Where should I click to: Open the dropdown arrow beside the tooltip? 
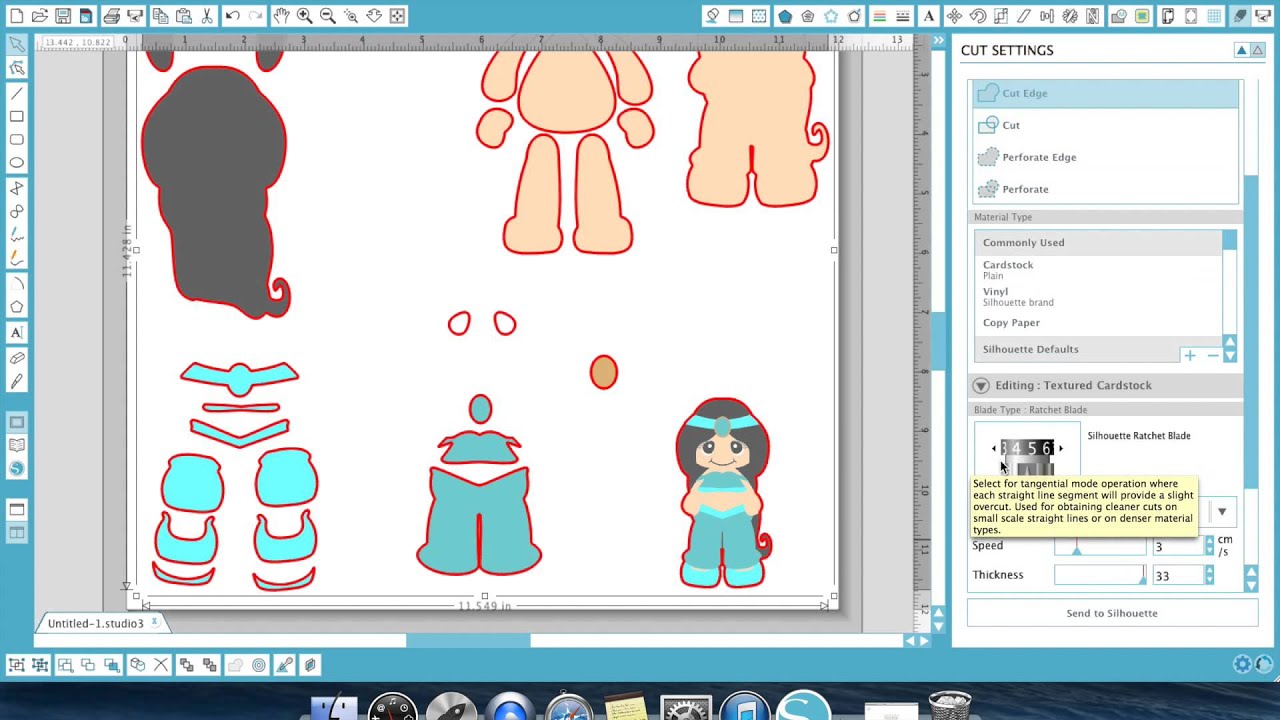click(x=1221, y=512)
